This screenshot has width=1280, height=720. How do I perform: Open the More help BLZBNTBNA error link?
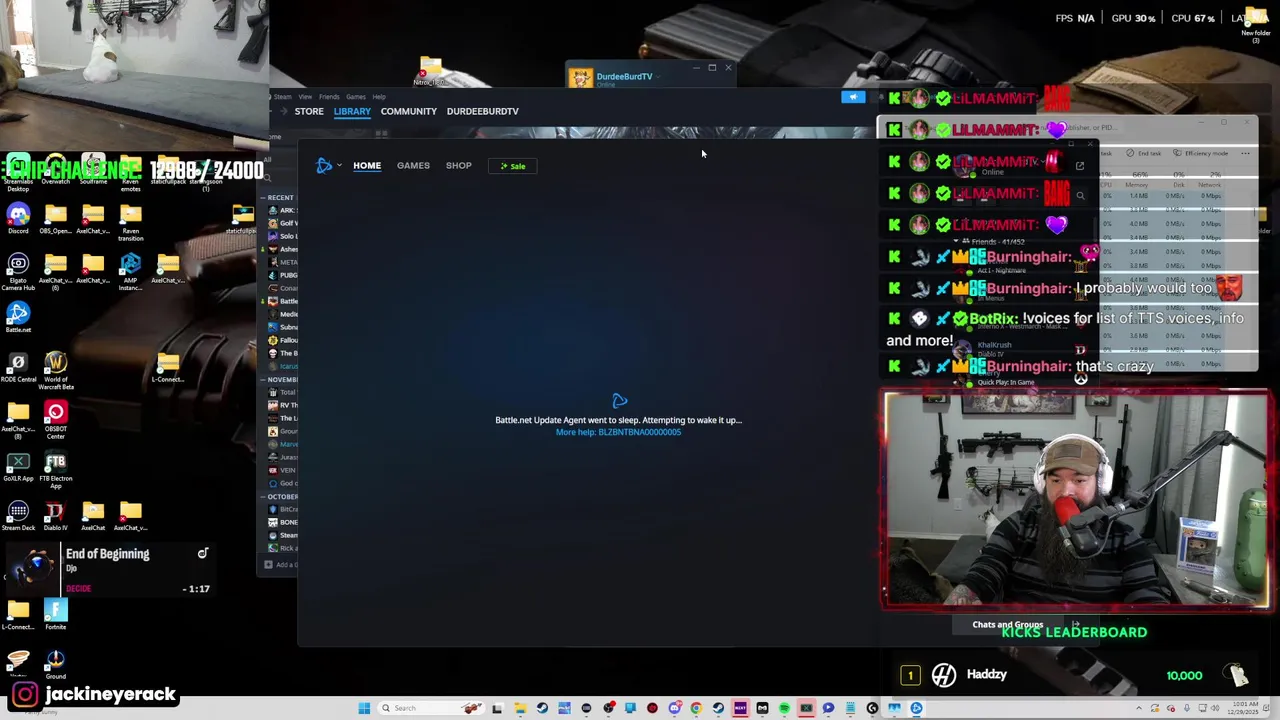[x=618, y=432]
